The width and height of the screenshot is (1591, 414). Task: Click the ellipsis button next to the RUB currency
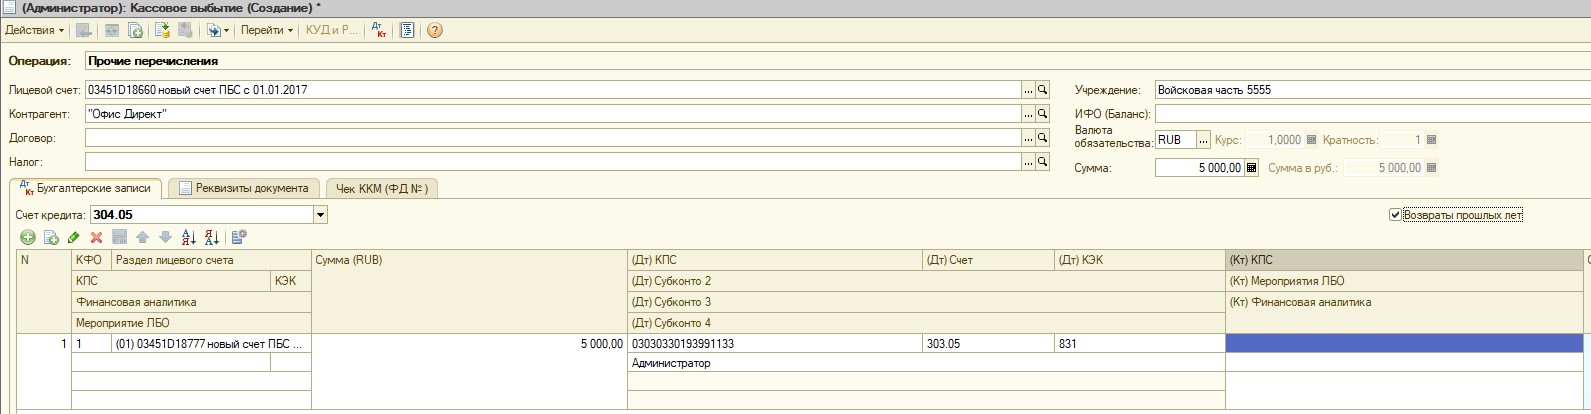[x=1203, y=140]
